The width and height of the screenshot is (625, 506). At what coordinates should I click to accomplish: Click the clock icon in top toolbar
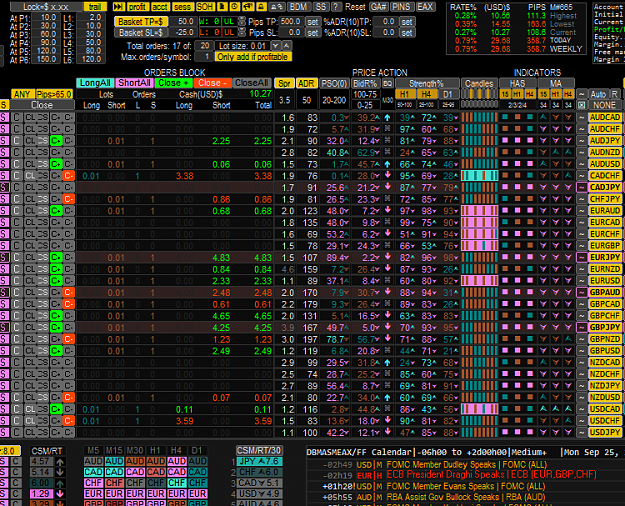pos(235,7)
